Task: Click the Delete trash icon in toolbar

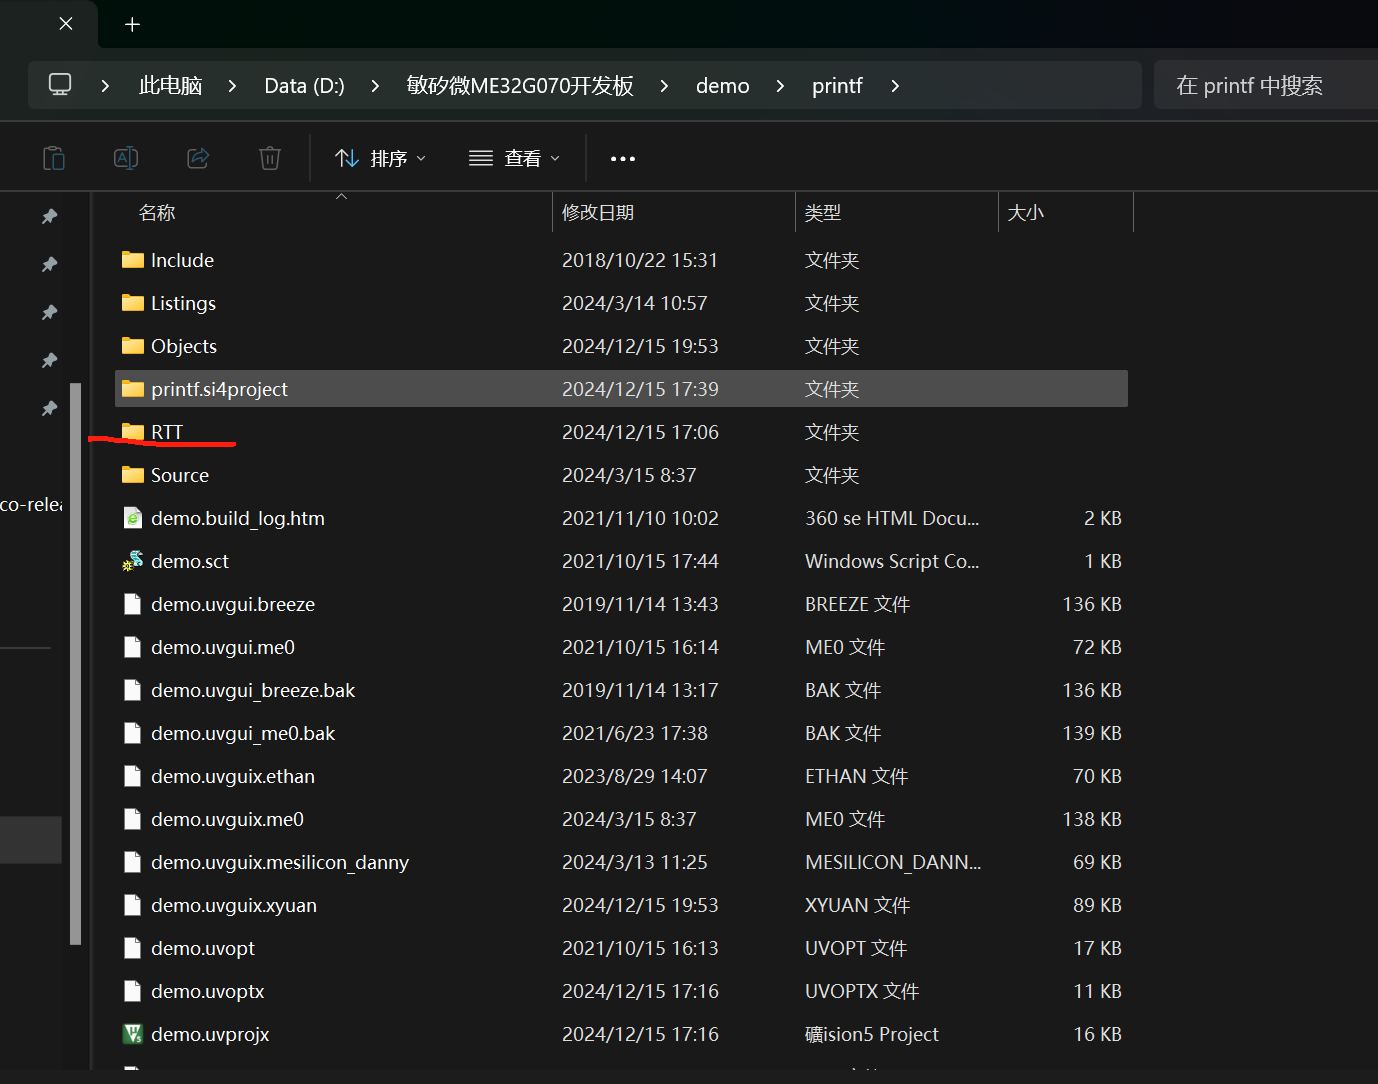Action: tap(270, 158)
